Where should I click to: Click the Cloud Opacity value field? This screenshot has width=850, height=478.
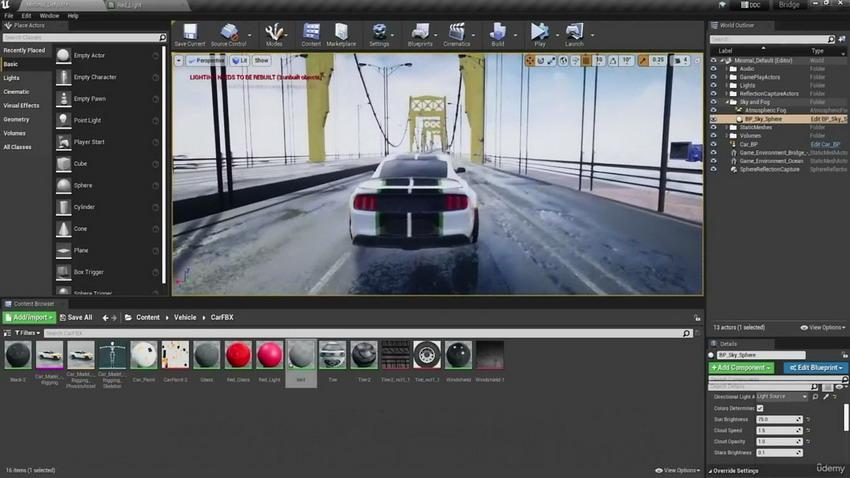click(x=778, y=442)
